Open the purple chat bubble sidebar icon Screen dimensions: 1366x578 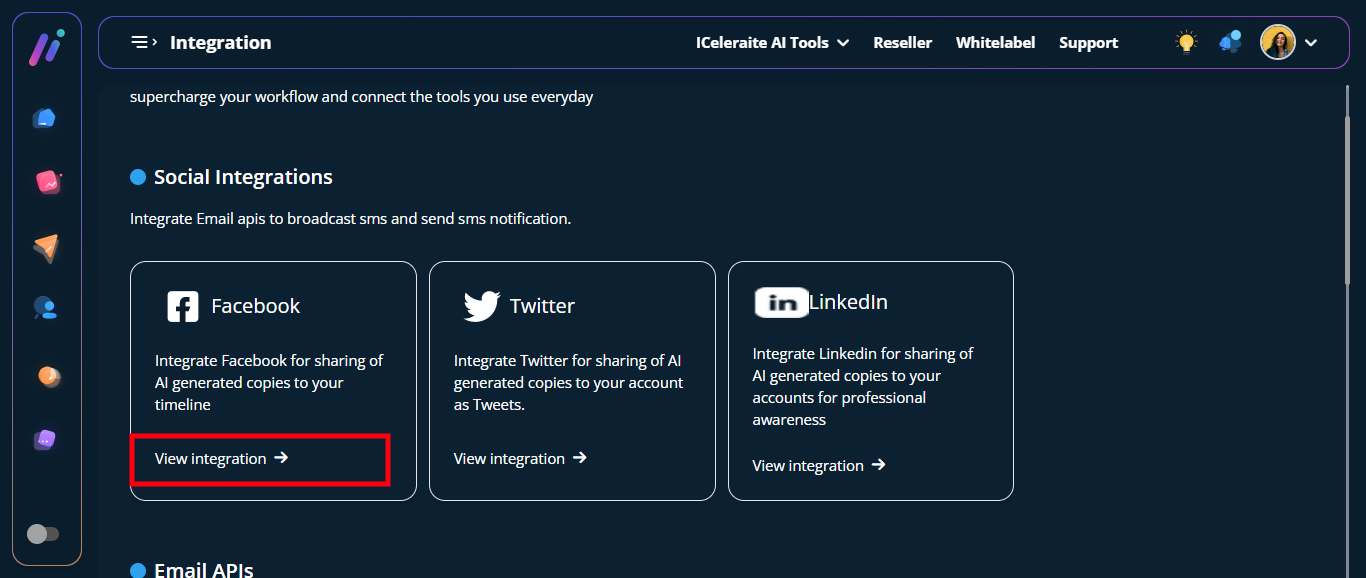(45, 439)
